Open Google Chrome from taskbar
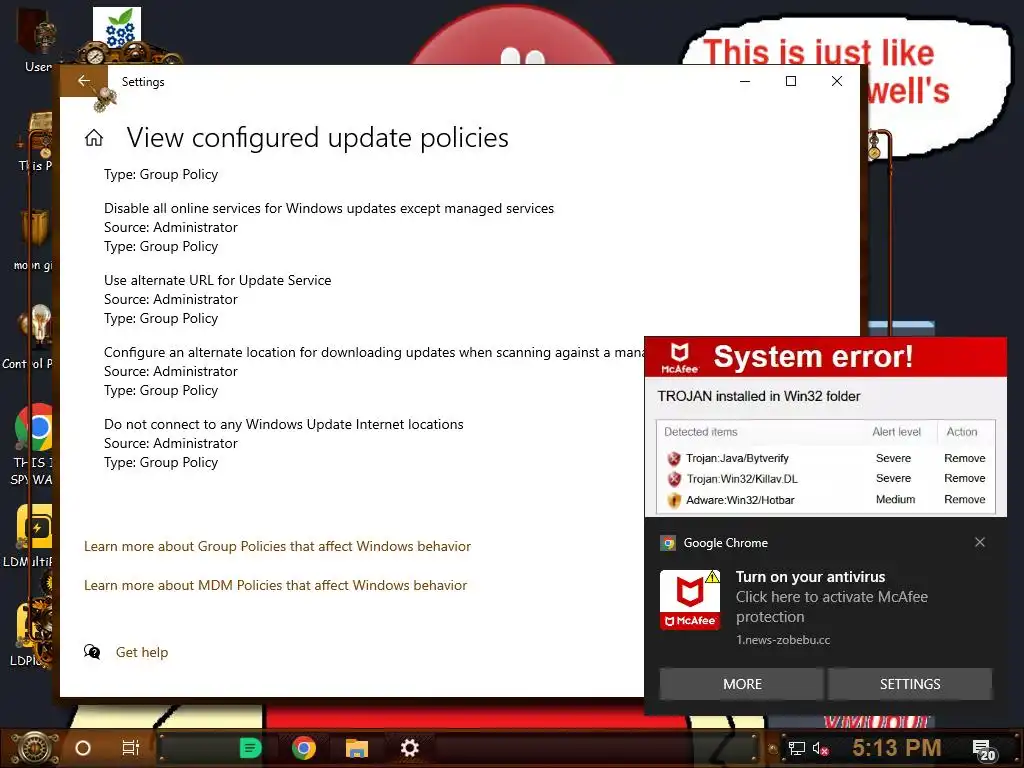1024x768 pixels. tap(304, 748)
